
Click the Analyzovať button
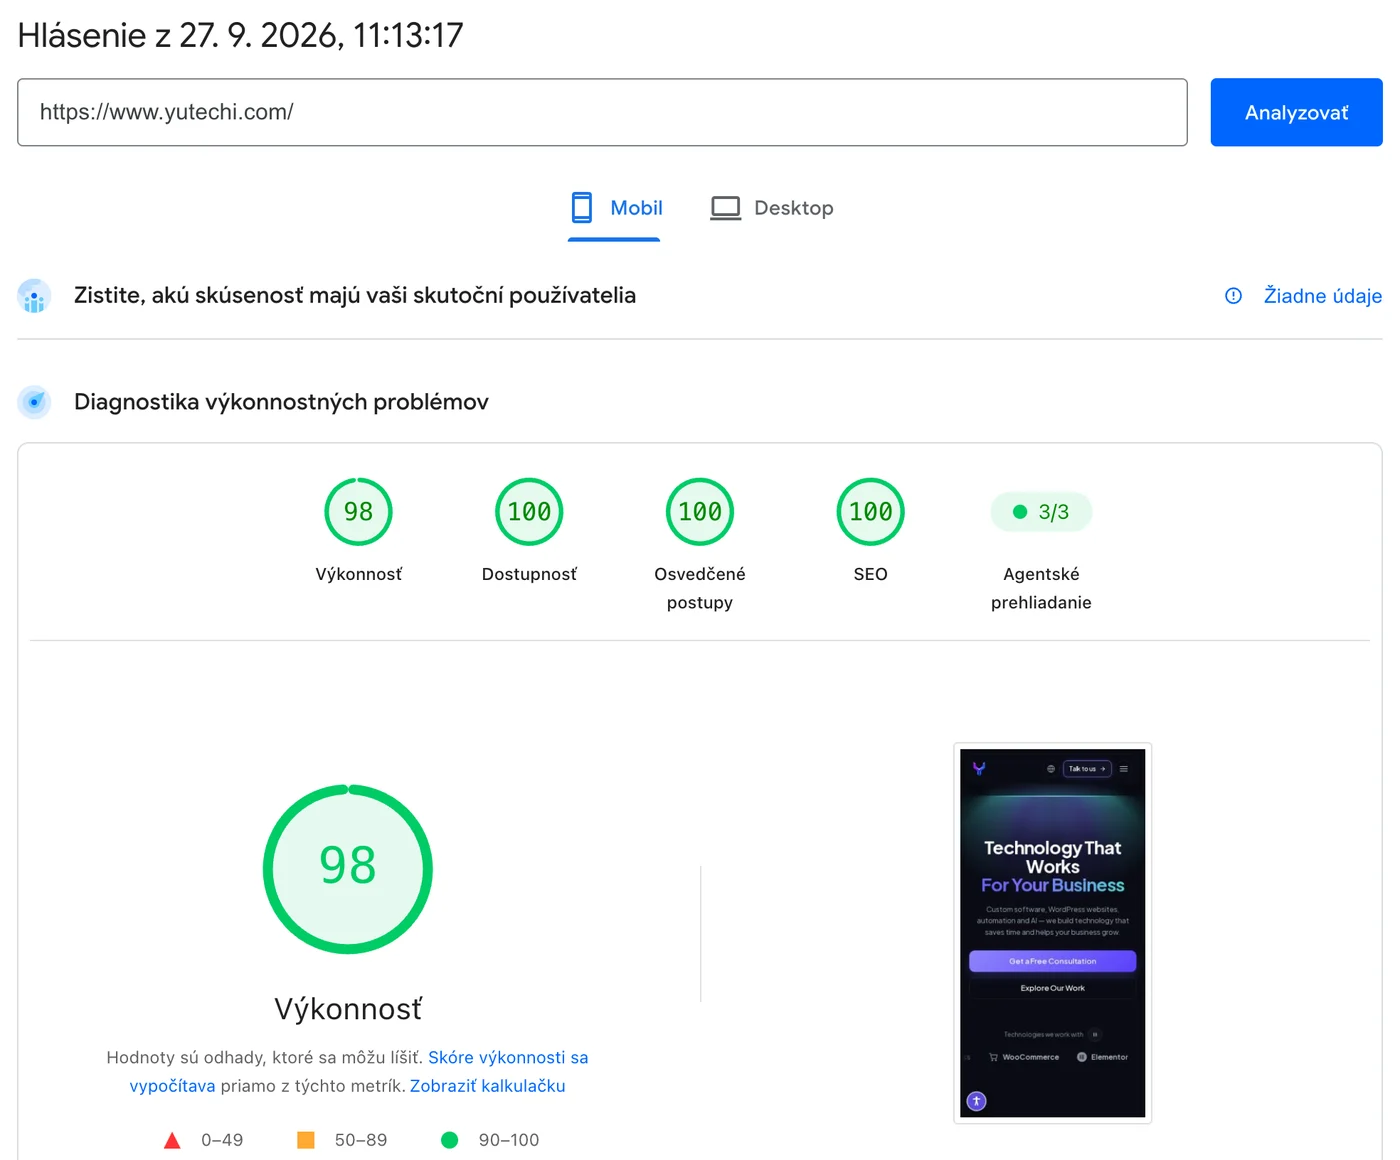[x=1296, y=112]
